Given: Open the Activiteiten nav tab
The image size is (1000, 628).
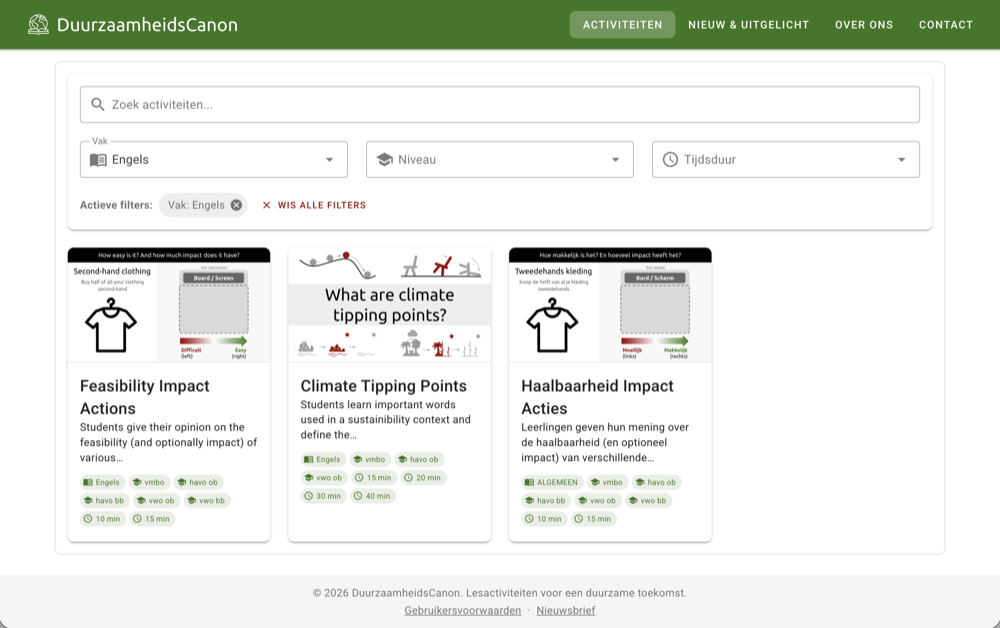Looking at the screenshot, I should click(622, 24).
